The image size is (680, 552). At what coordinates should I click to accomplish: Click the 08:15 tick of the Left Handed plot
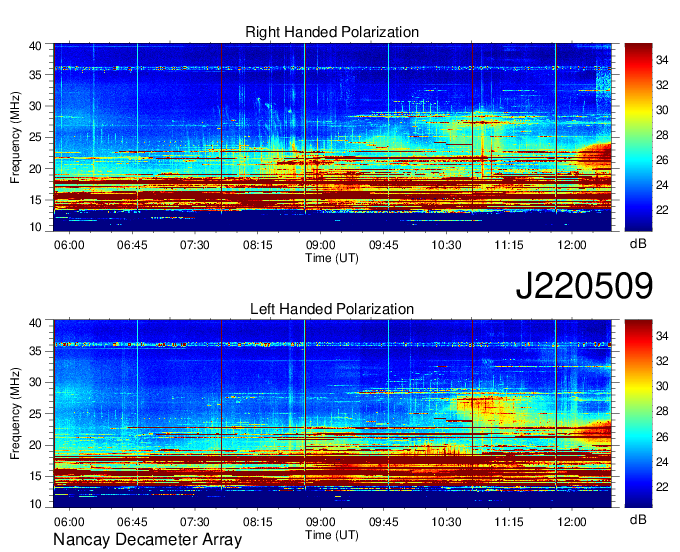(x=258, y=522)
